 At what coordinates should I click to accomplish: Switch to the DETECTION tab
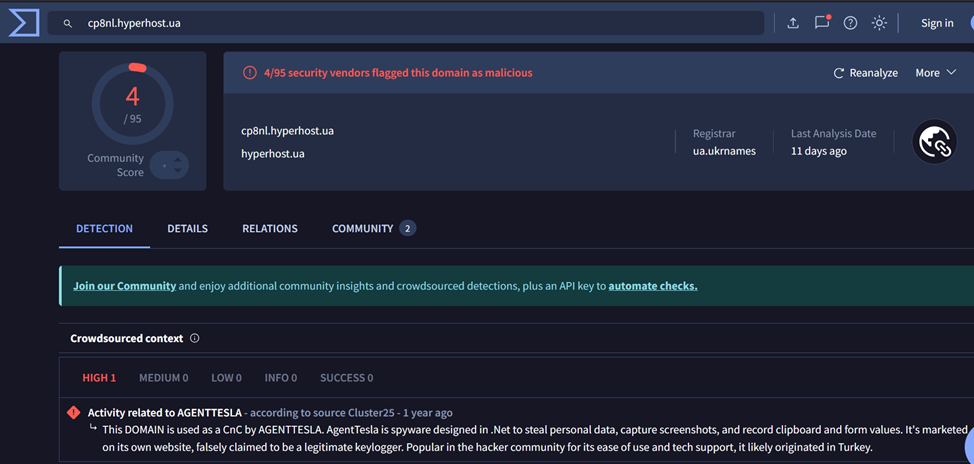(x=104, y=229)
